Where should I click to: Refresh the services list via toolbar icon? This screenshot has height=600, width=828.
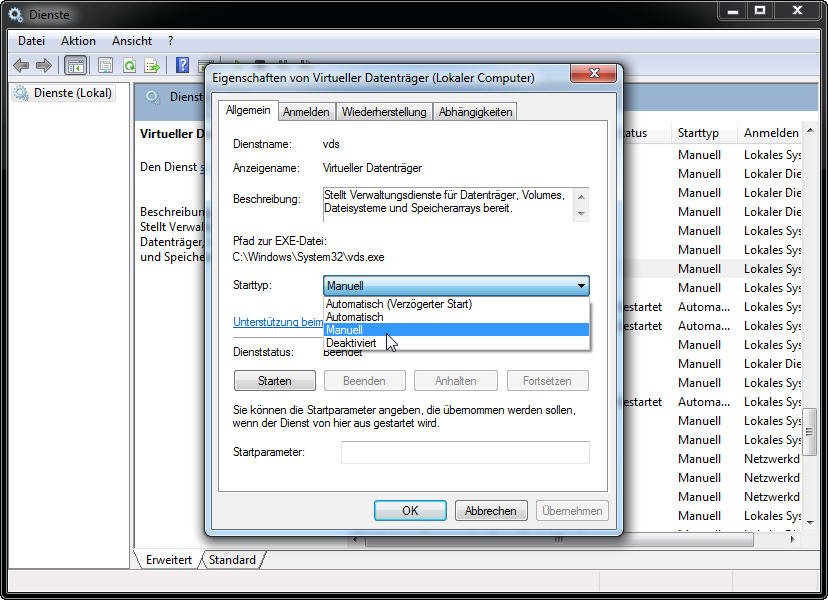129,65
